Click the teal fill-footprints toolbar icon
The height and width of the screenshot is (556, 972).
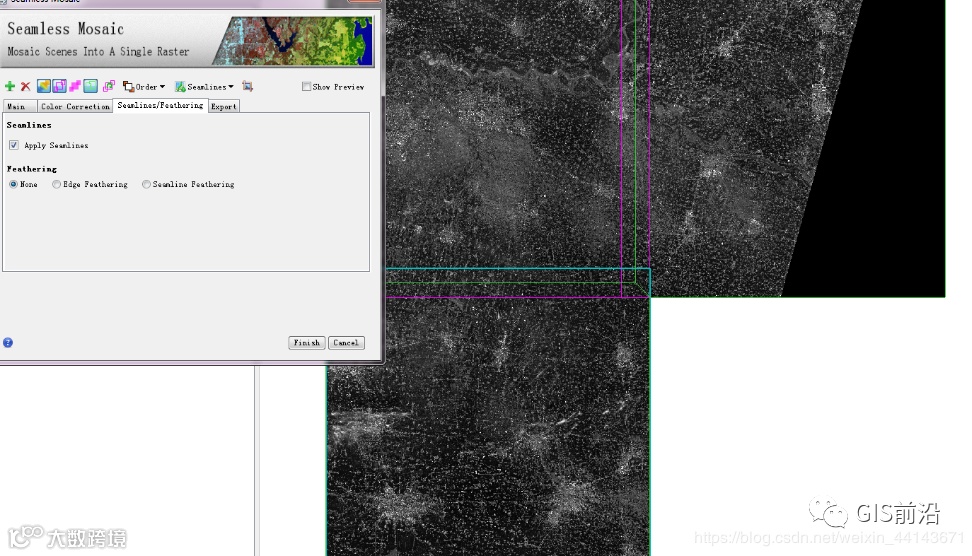91,86
